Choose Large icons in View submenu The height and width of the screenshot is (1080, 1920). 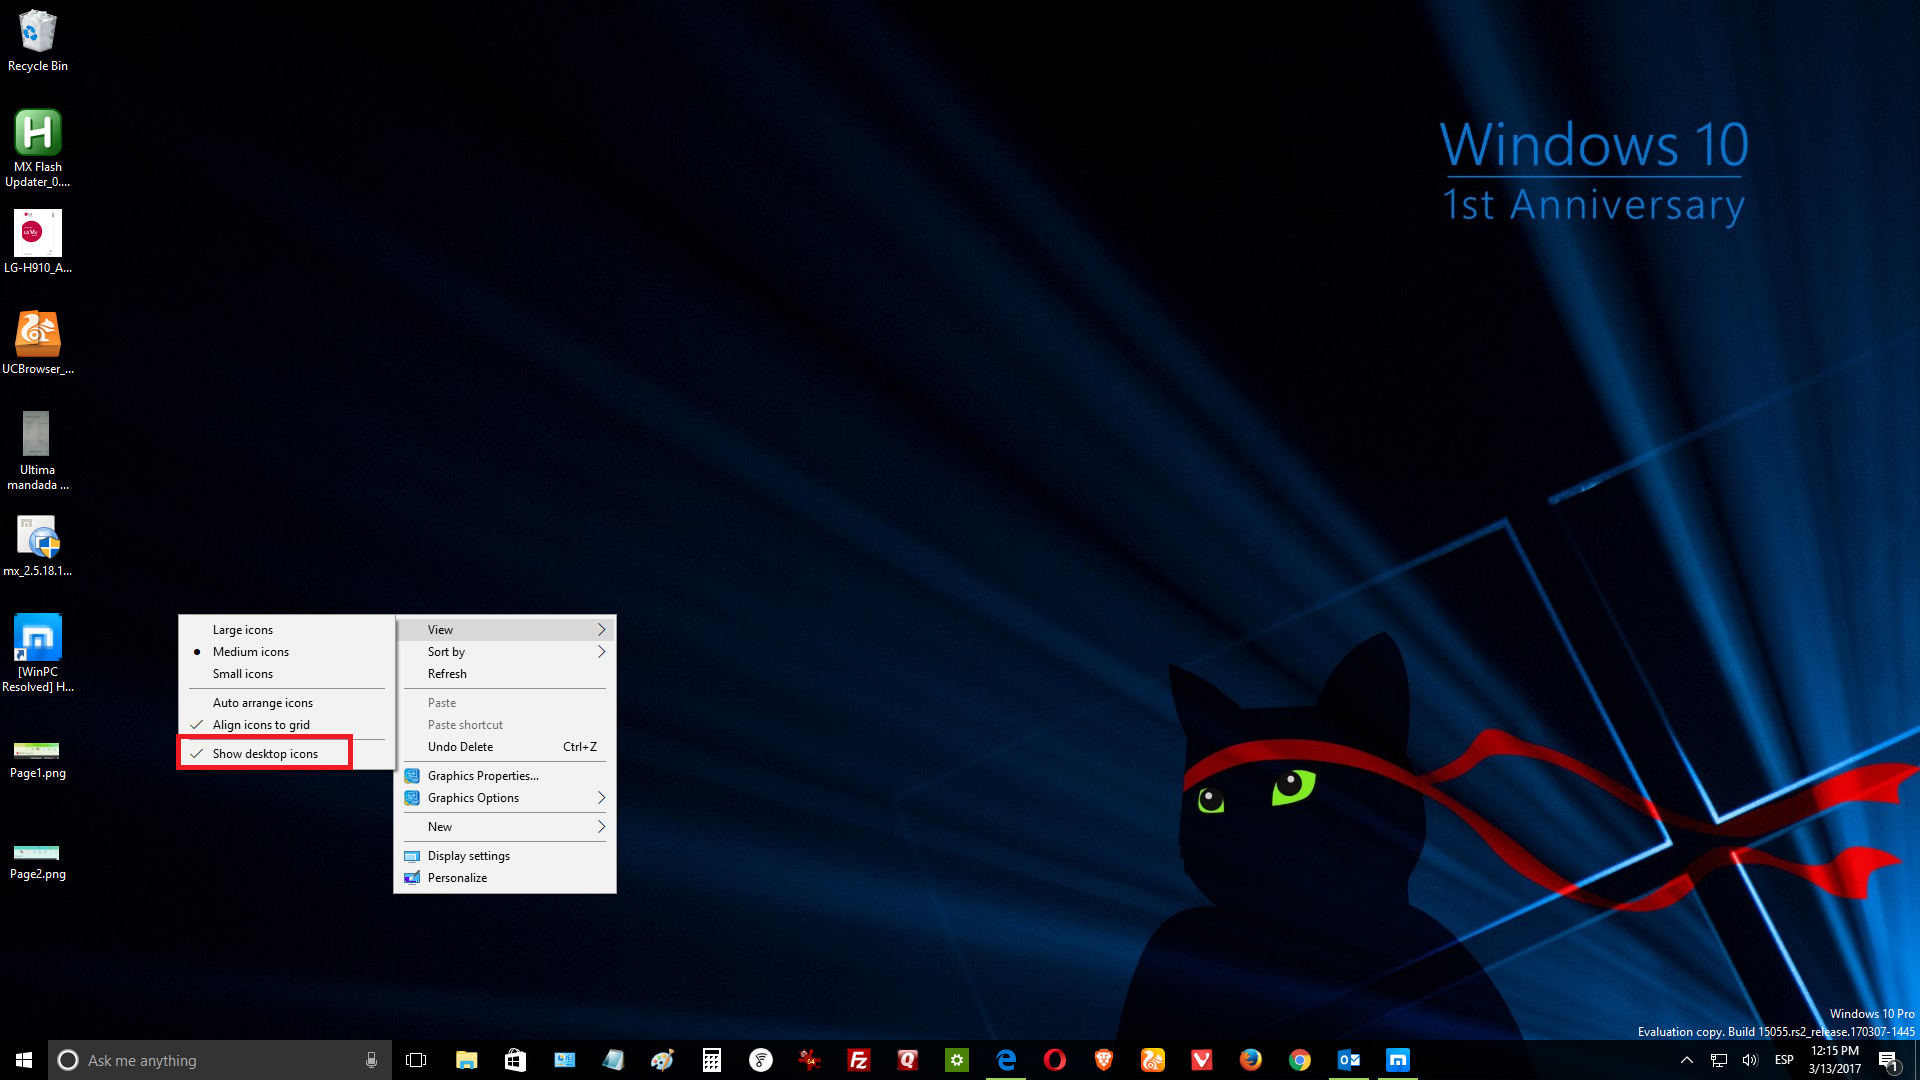point(287,630)
